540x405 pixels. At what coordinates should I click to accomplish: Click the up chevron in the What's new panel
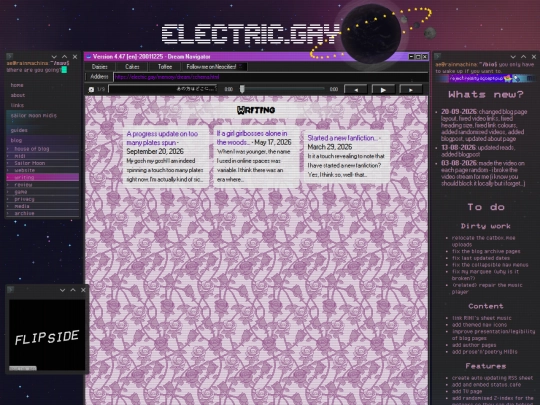click(523, 56)
